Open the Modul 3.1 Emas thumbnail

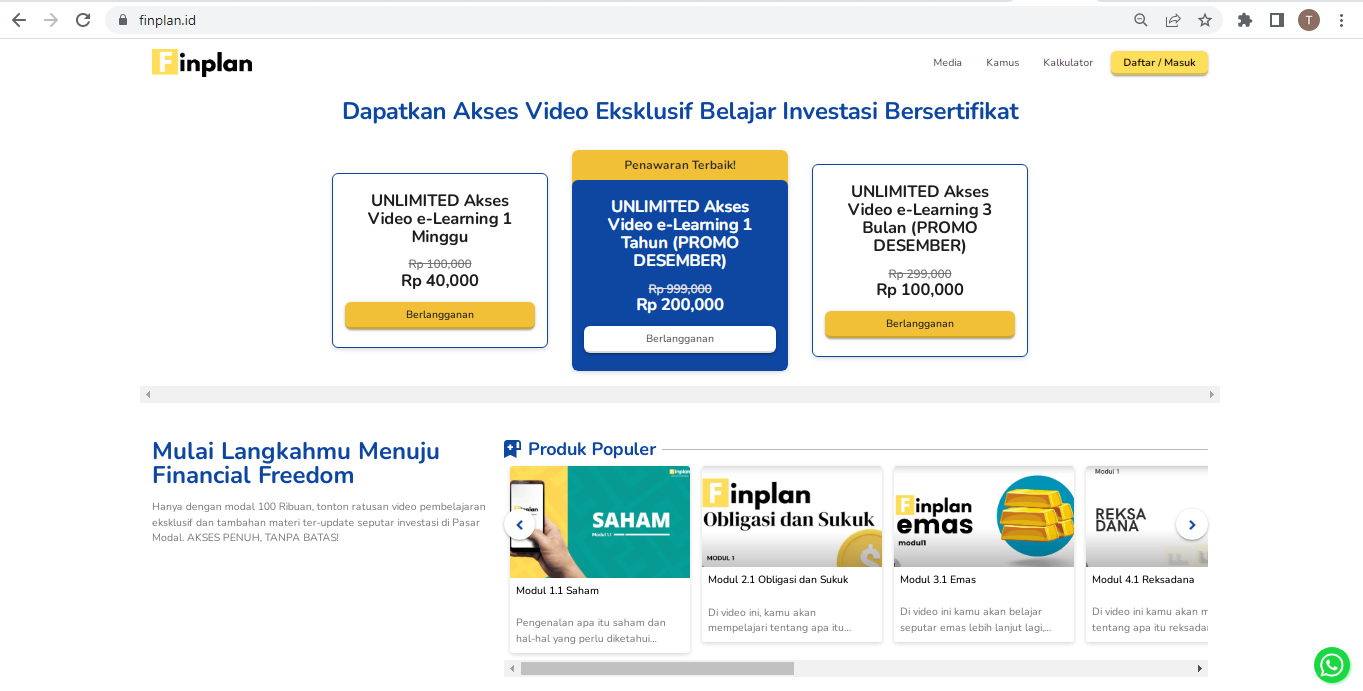coord(983,516)
